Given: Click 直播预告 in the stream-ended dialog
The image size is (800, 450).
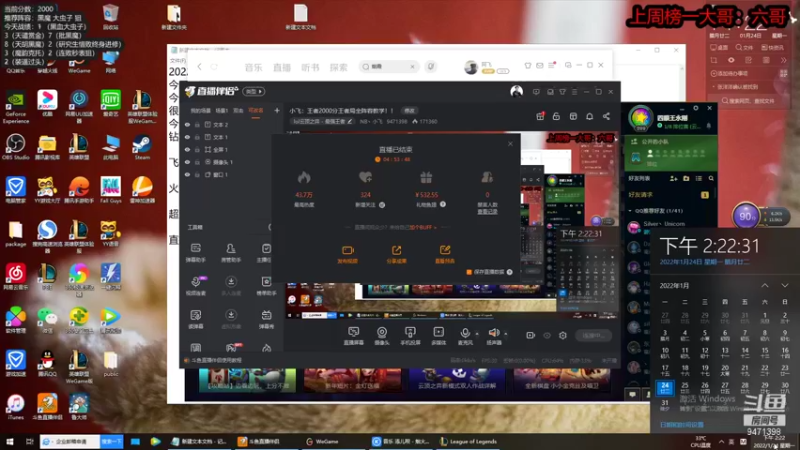Looking at the screenshot, I should (444, 254).
